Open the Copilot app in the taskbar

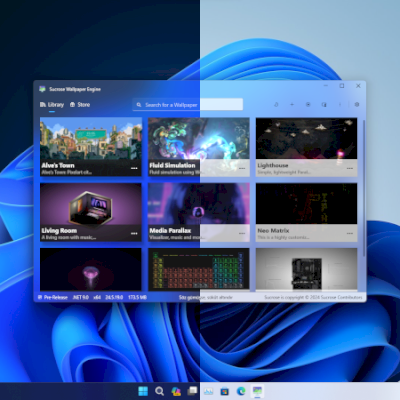(176, 391)
